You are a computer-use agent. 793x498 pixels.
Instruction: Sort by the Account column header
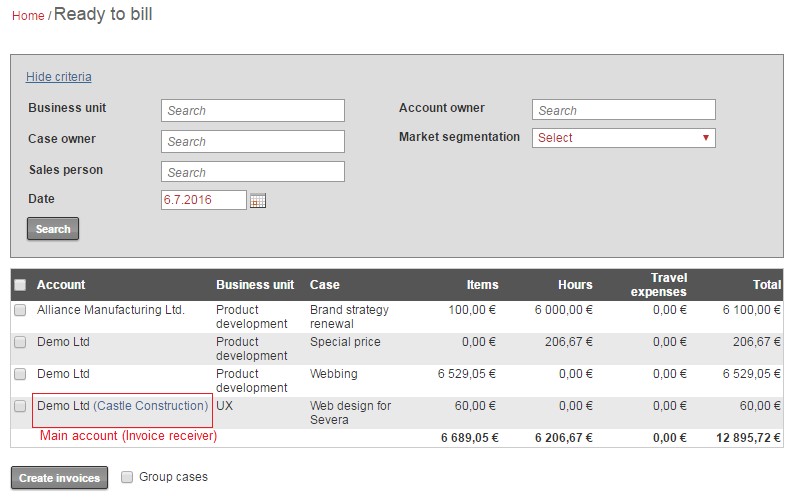click(61, 285)
